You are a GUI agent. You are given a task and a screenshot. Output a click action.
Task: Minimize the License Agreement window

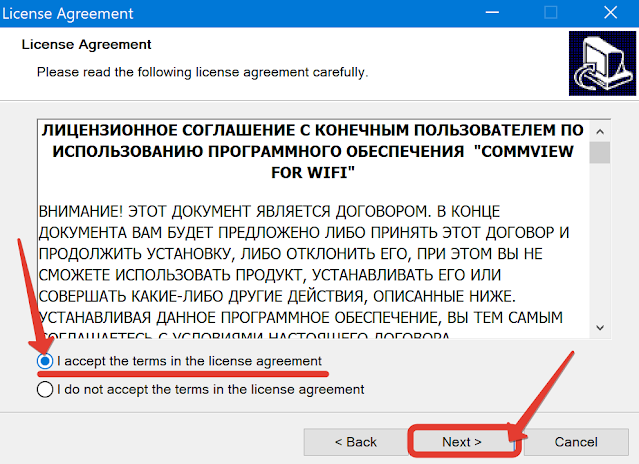[x=492, y=13]
